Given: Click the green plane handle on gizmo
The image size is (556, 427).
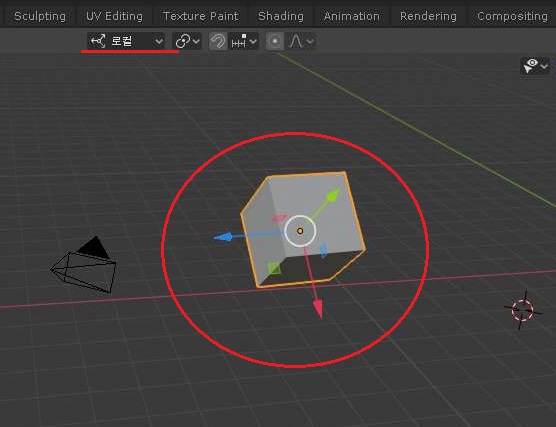Looking at the screenshot, I should pyautogui.click(x=274, y=268).
